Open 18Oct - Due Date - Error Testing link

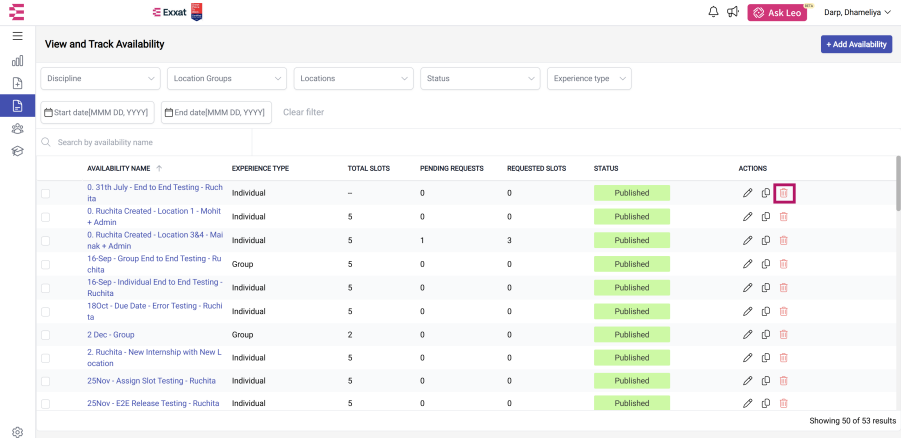tap(155, 311)
